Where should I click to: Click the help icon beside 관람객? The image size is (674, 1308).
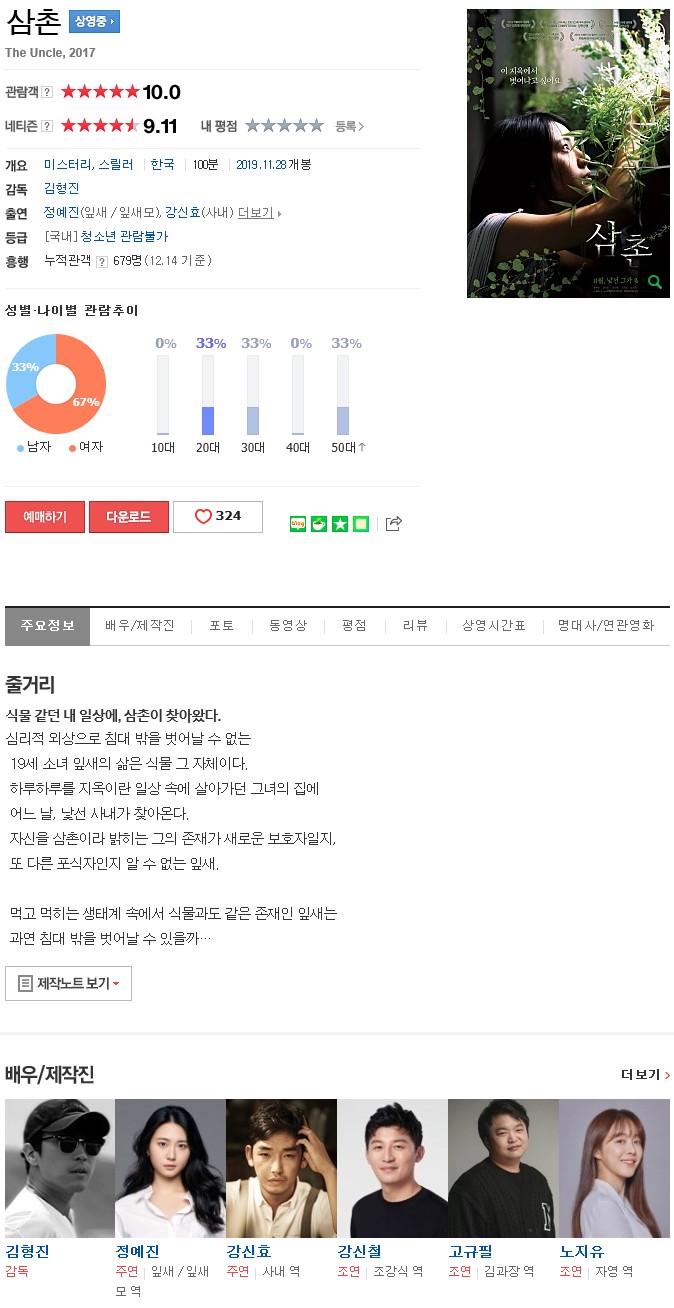click(x=47, y=92)
